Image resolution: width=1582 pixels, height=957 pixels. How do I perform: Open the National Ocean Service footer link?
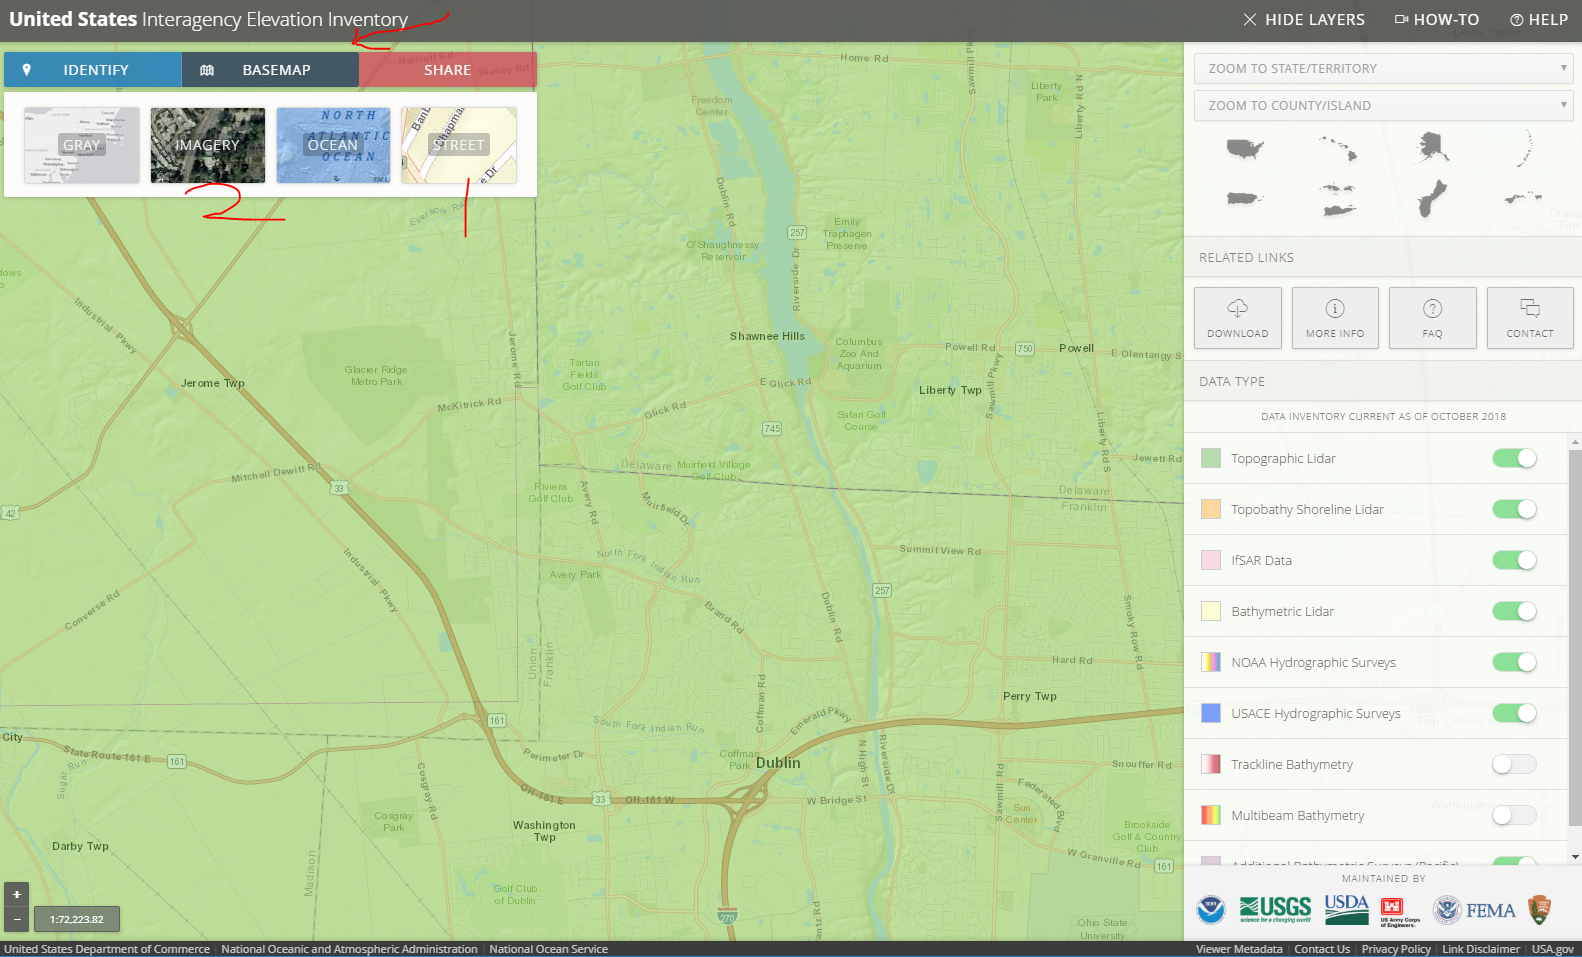tap(548, 949)
